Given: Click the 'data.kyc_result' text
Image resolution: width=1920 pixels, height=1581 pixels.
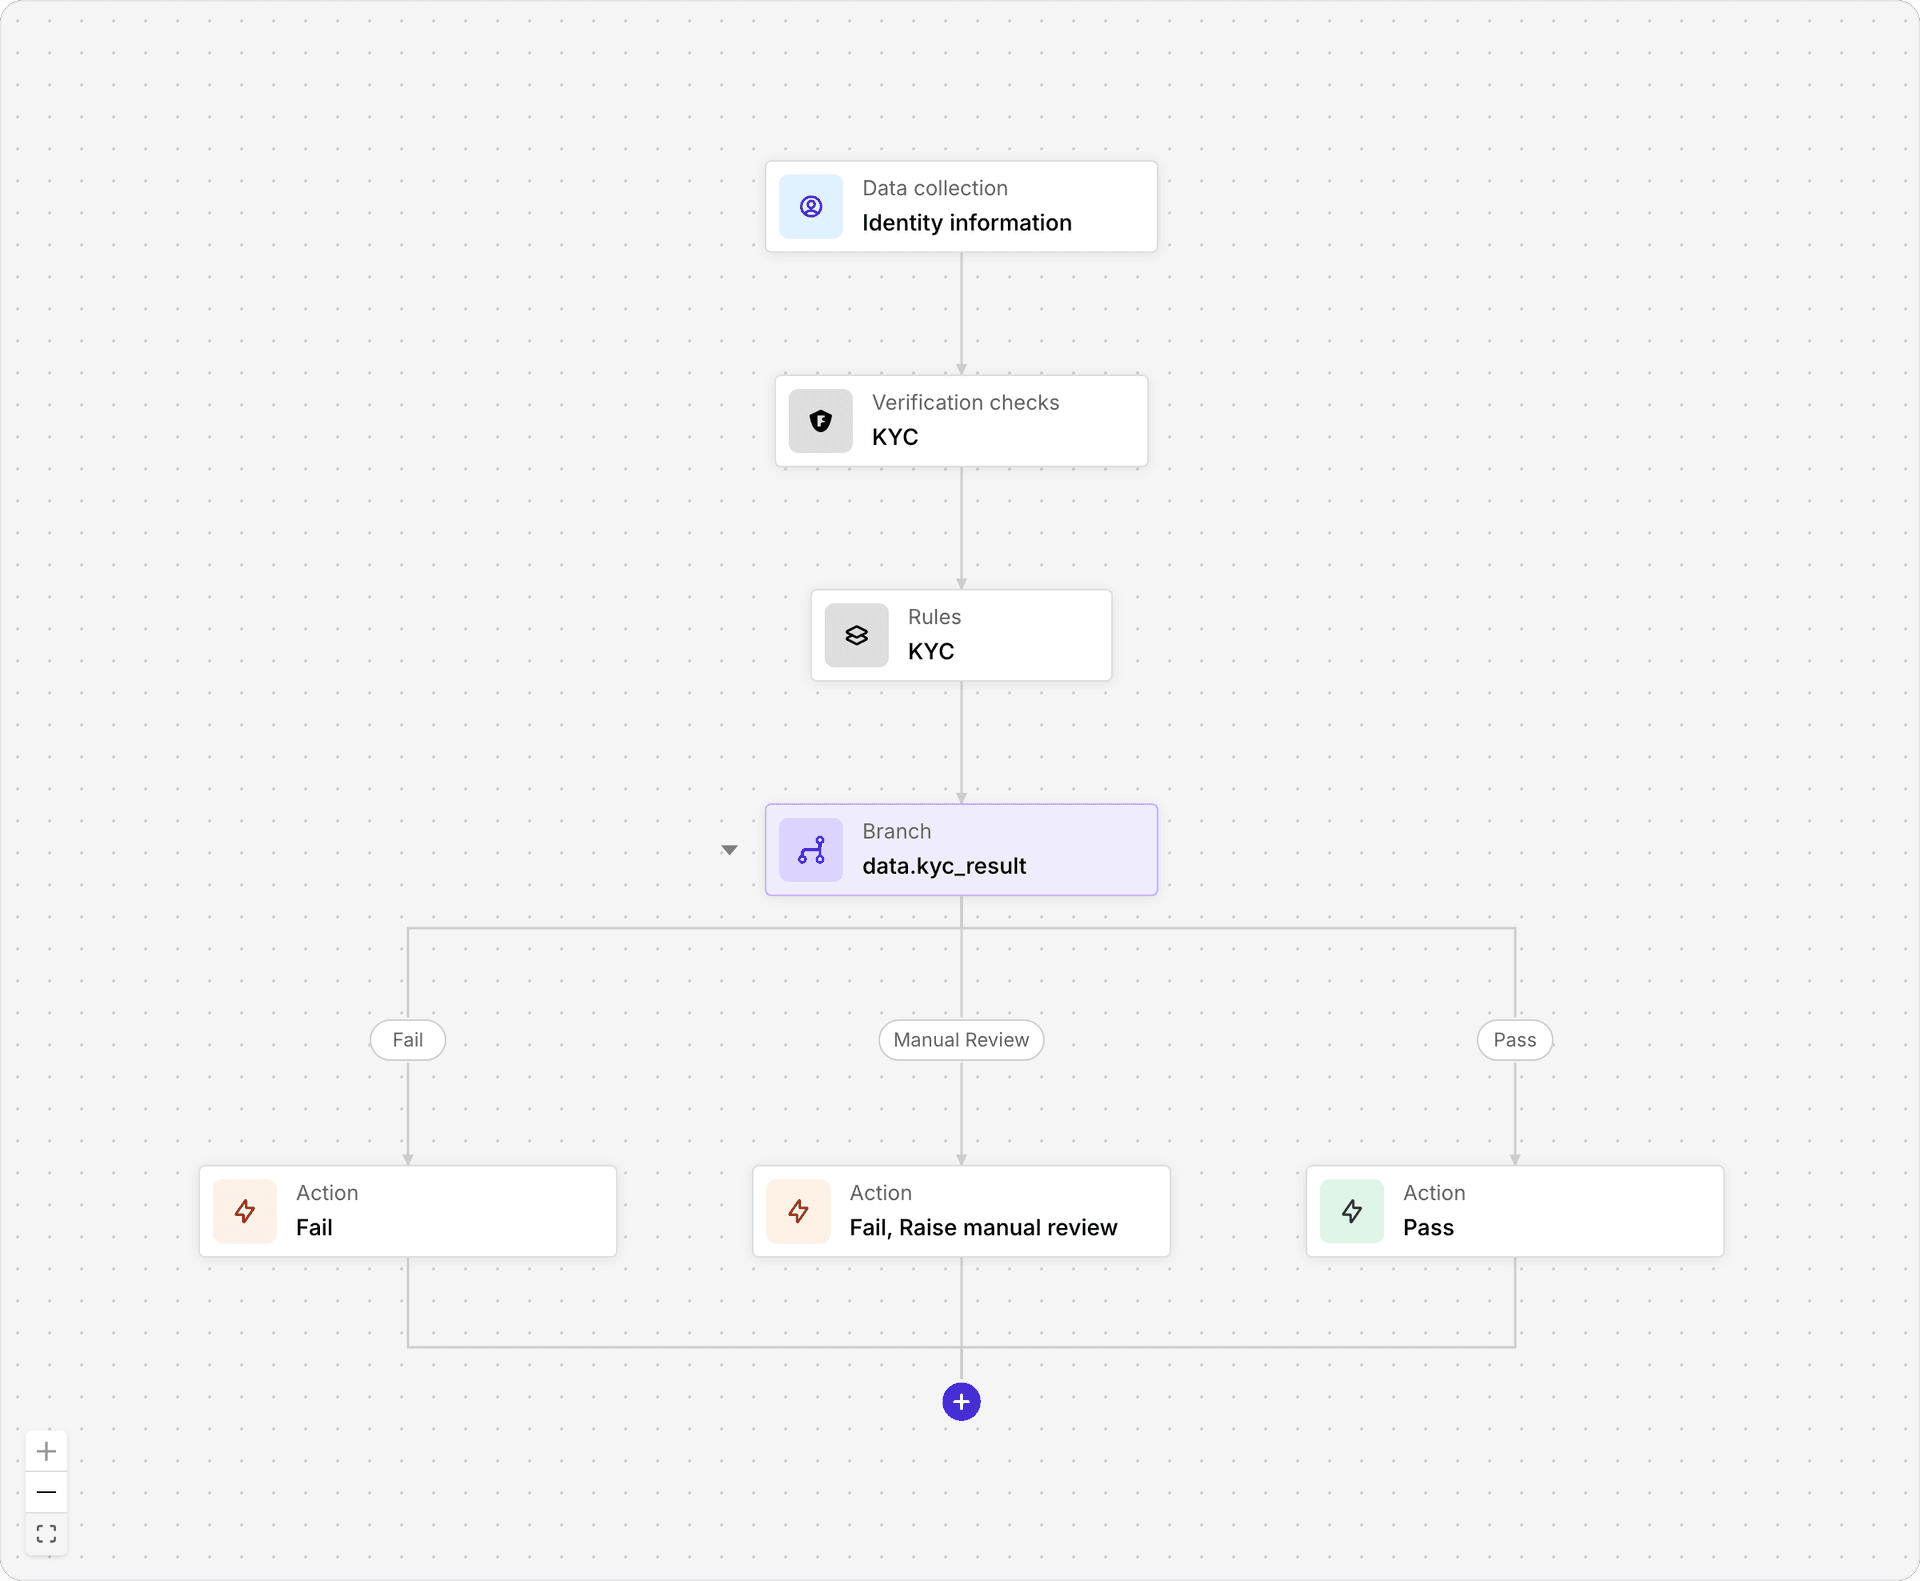Looking at the screenshot, I should click(944, 866).
